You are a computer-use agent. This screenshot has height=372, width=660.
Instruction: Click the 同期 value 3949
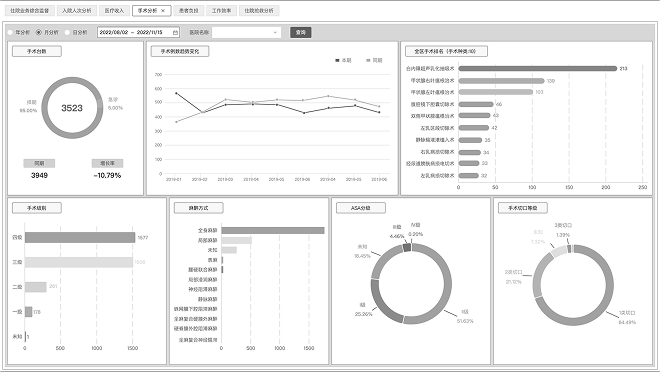(39, 175)
